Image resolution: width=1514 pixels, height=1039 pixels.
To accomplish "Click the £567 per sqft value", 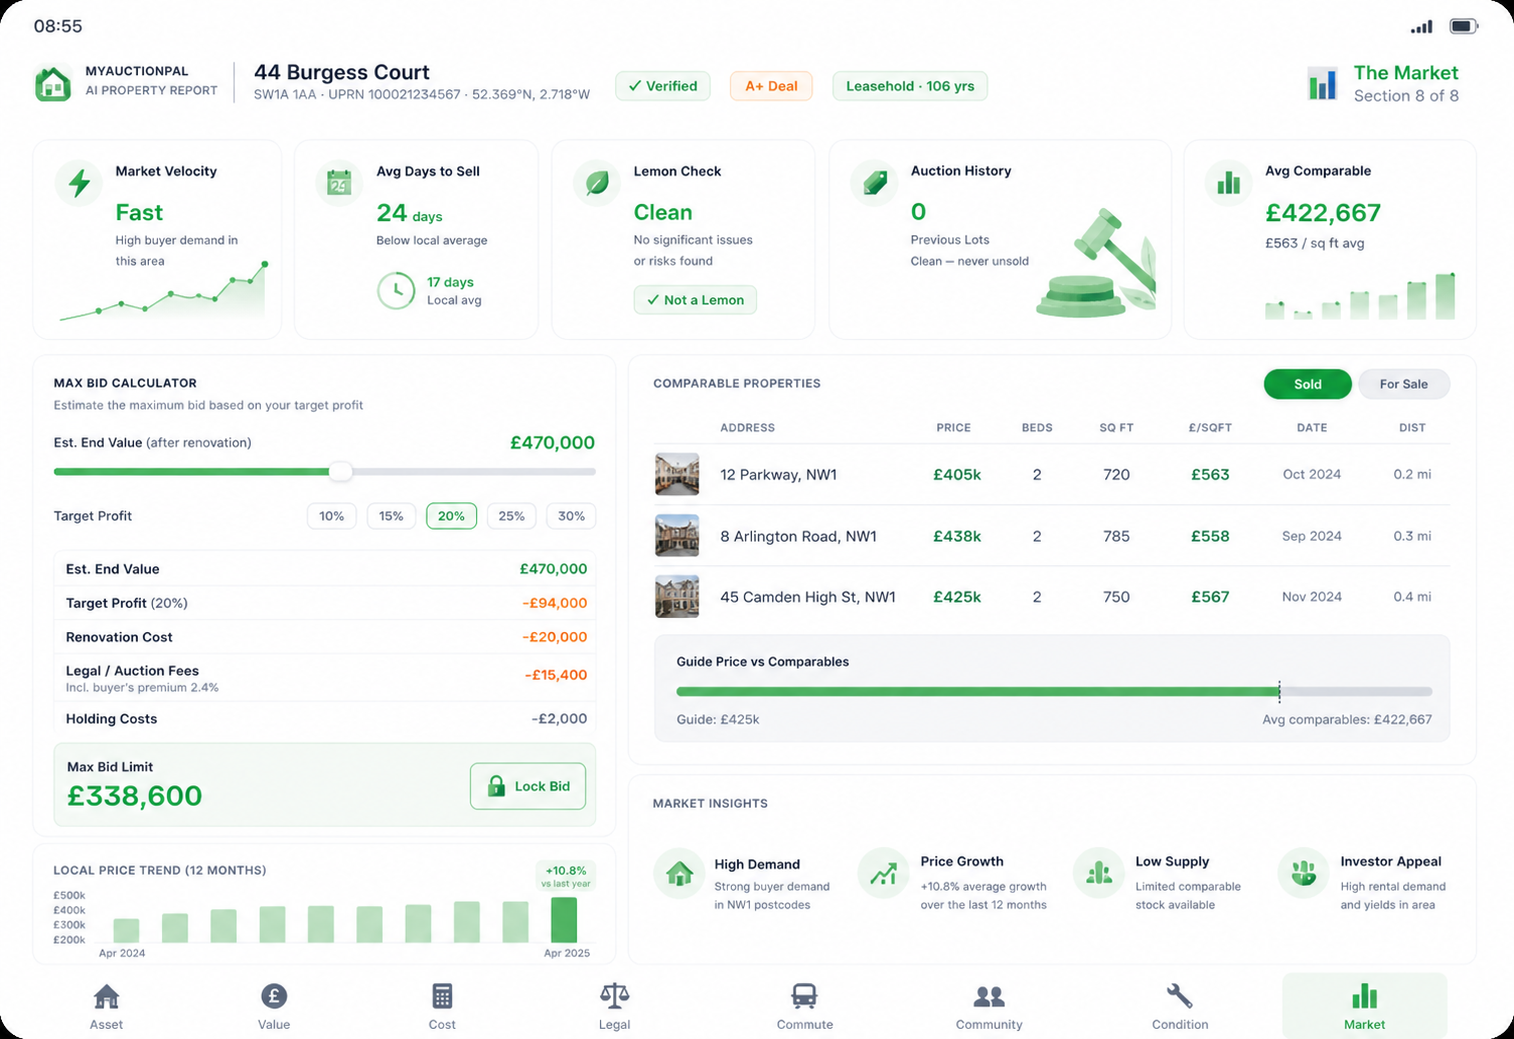I will click(1210, 597).
